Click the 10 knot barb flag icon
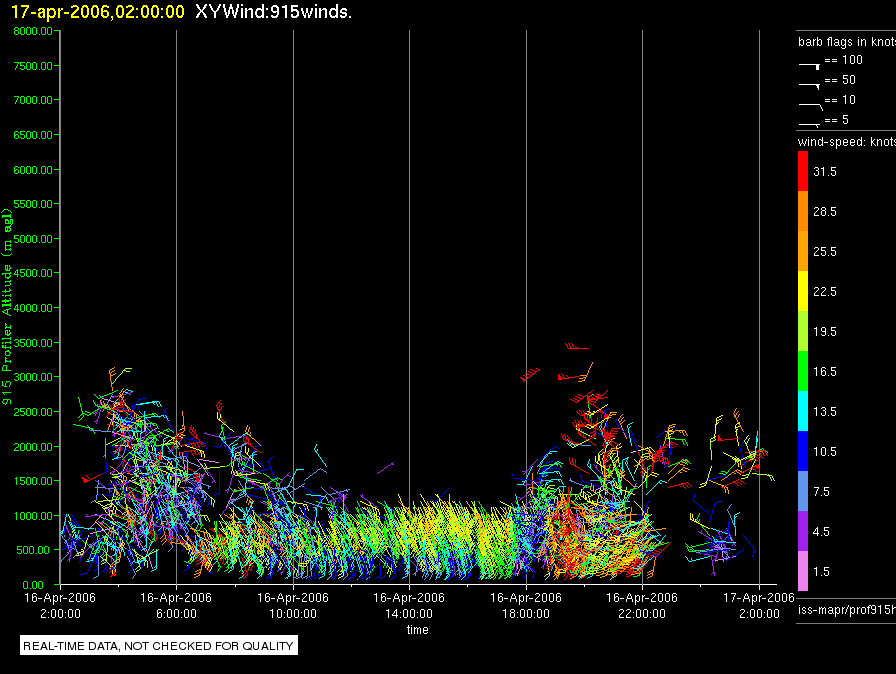This screenshot has height=674, width=896. (810, 106)
